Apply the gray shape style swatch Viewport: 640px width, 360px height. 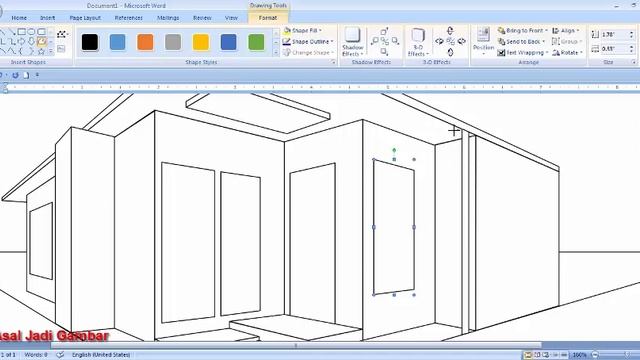(173, 42)
